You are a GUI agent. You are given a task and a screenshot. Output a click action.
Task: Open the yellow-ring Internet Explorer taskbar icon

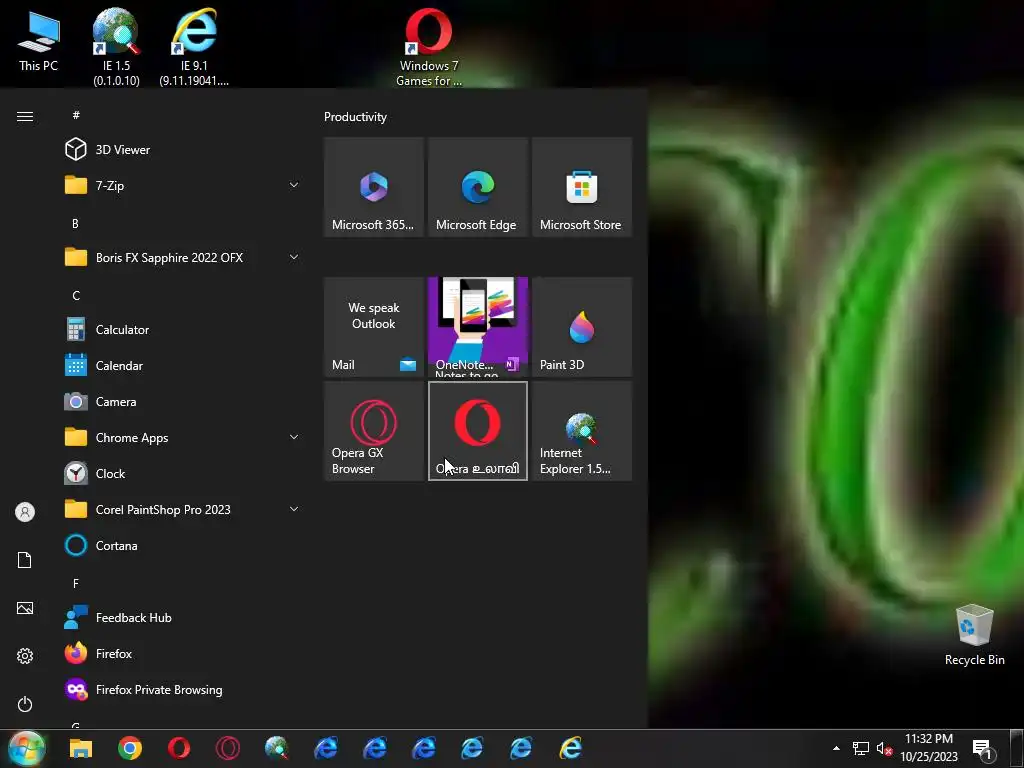click(x=570, y=748)
